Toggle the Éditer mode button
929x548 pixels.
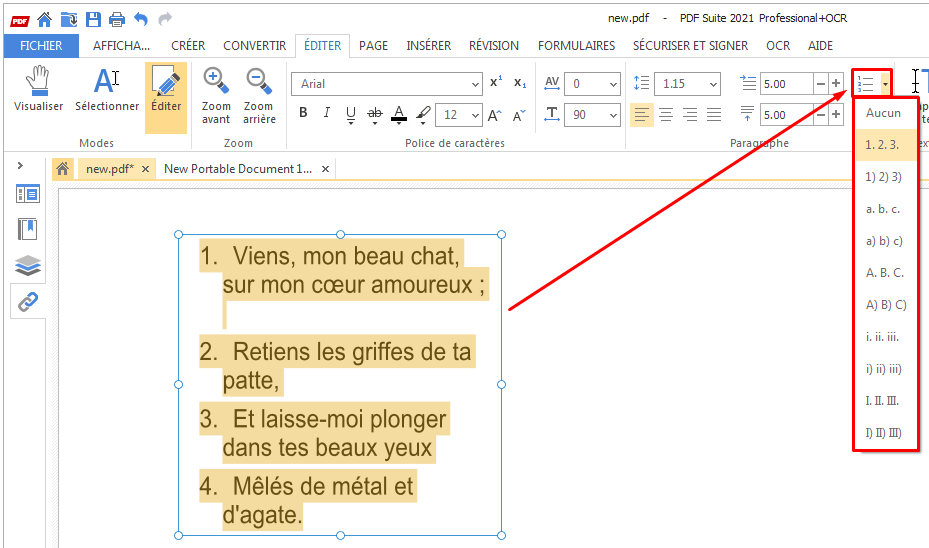(166, 97)
